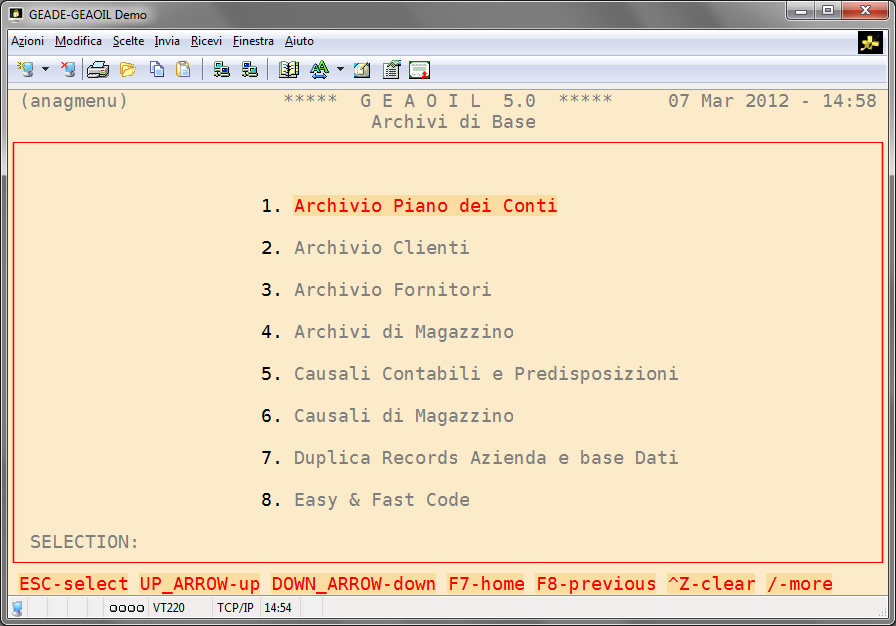Open the new connection dropdown arrow
The height and width of the screenshot is (626, 896).
click(x=45, y=69)
